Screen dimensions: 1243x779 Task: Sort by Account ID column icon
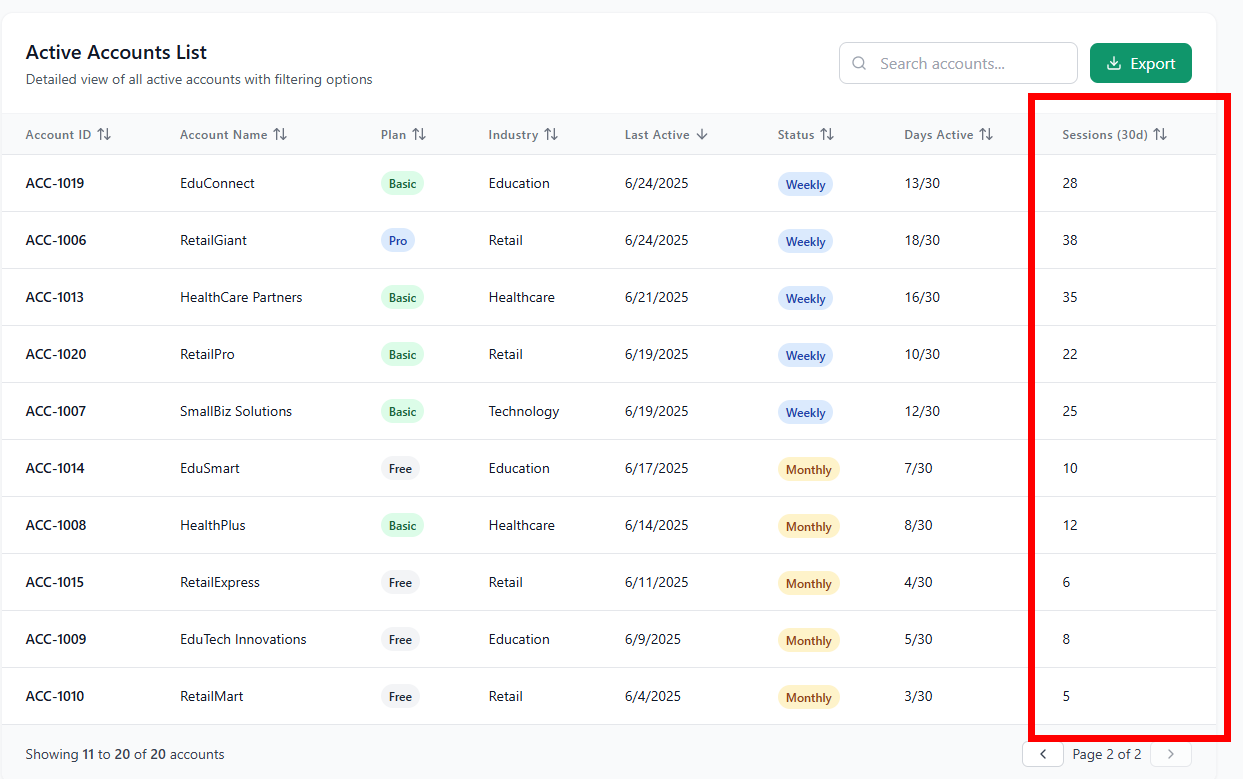(104, 135)
